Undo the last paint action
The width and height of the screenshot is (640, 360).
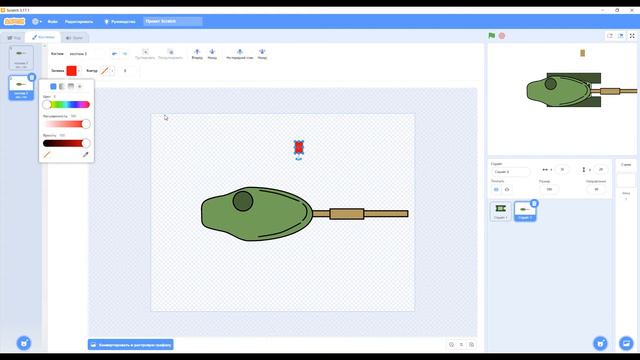click(114, 53)
